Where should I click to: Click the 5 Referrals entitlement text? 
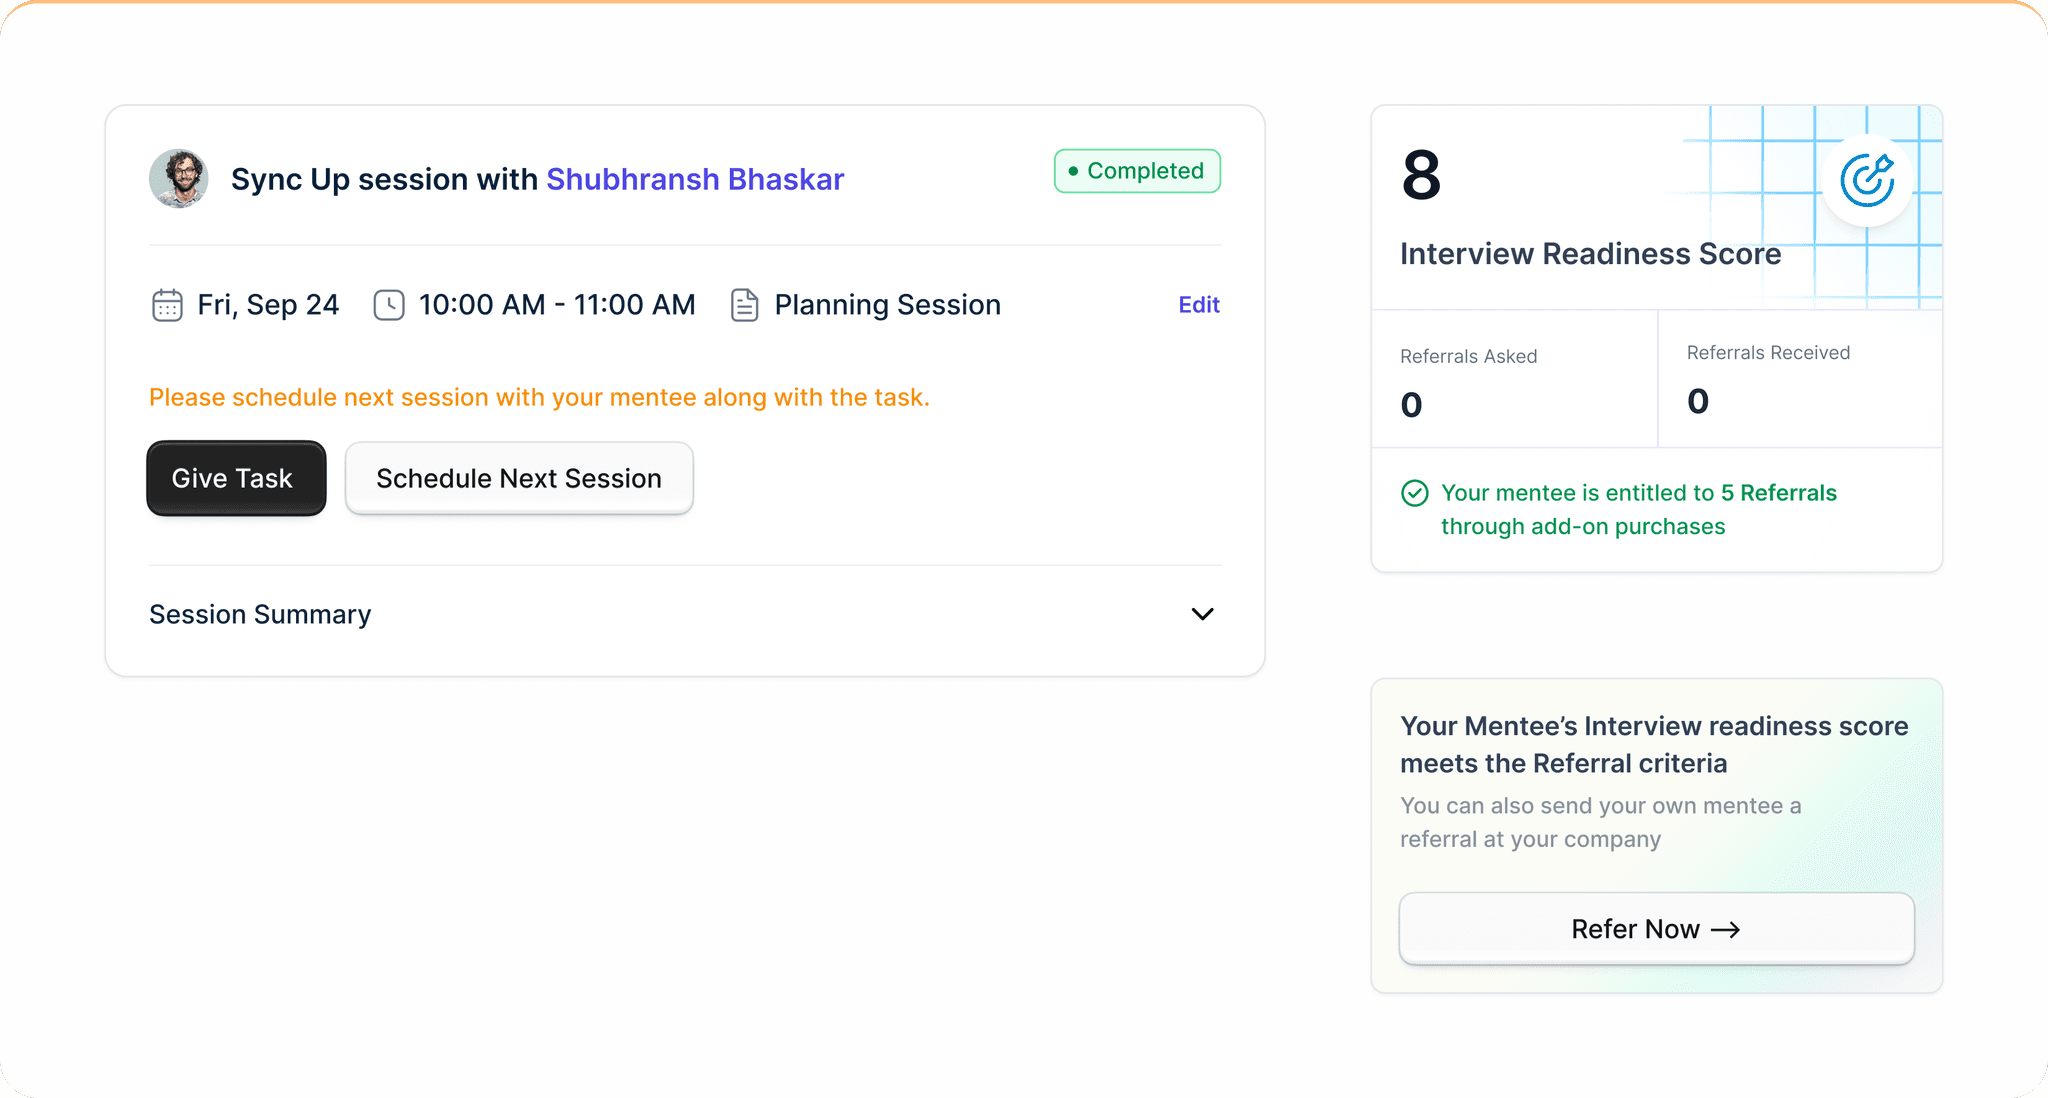tap(1778, 493)
